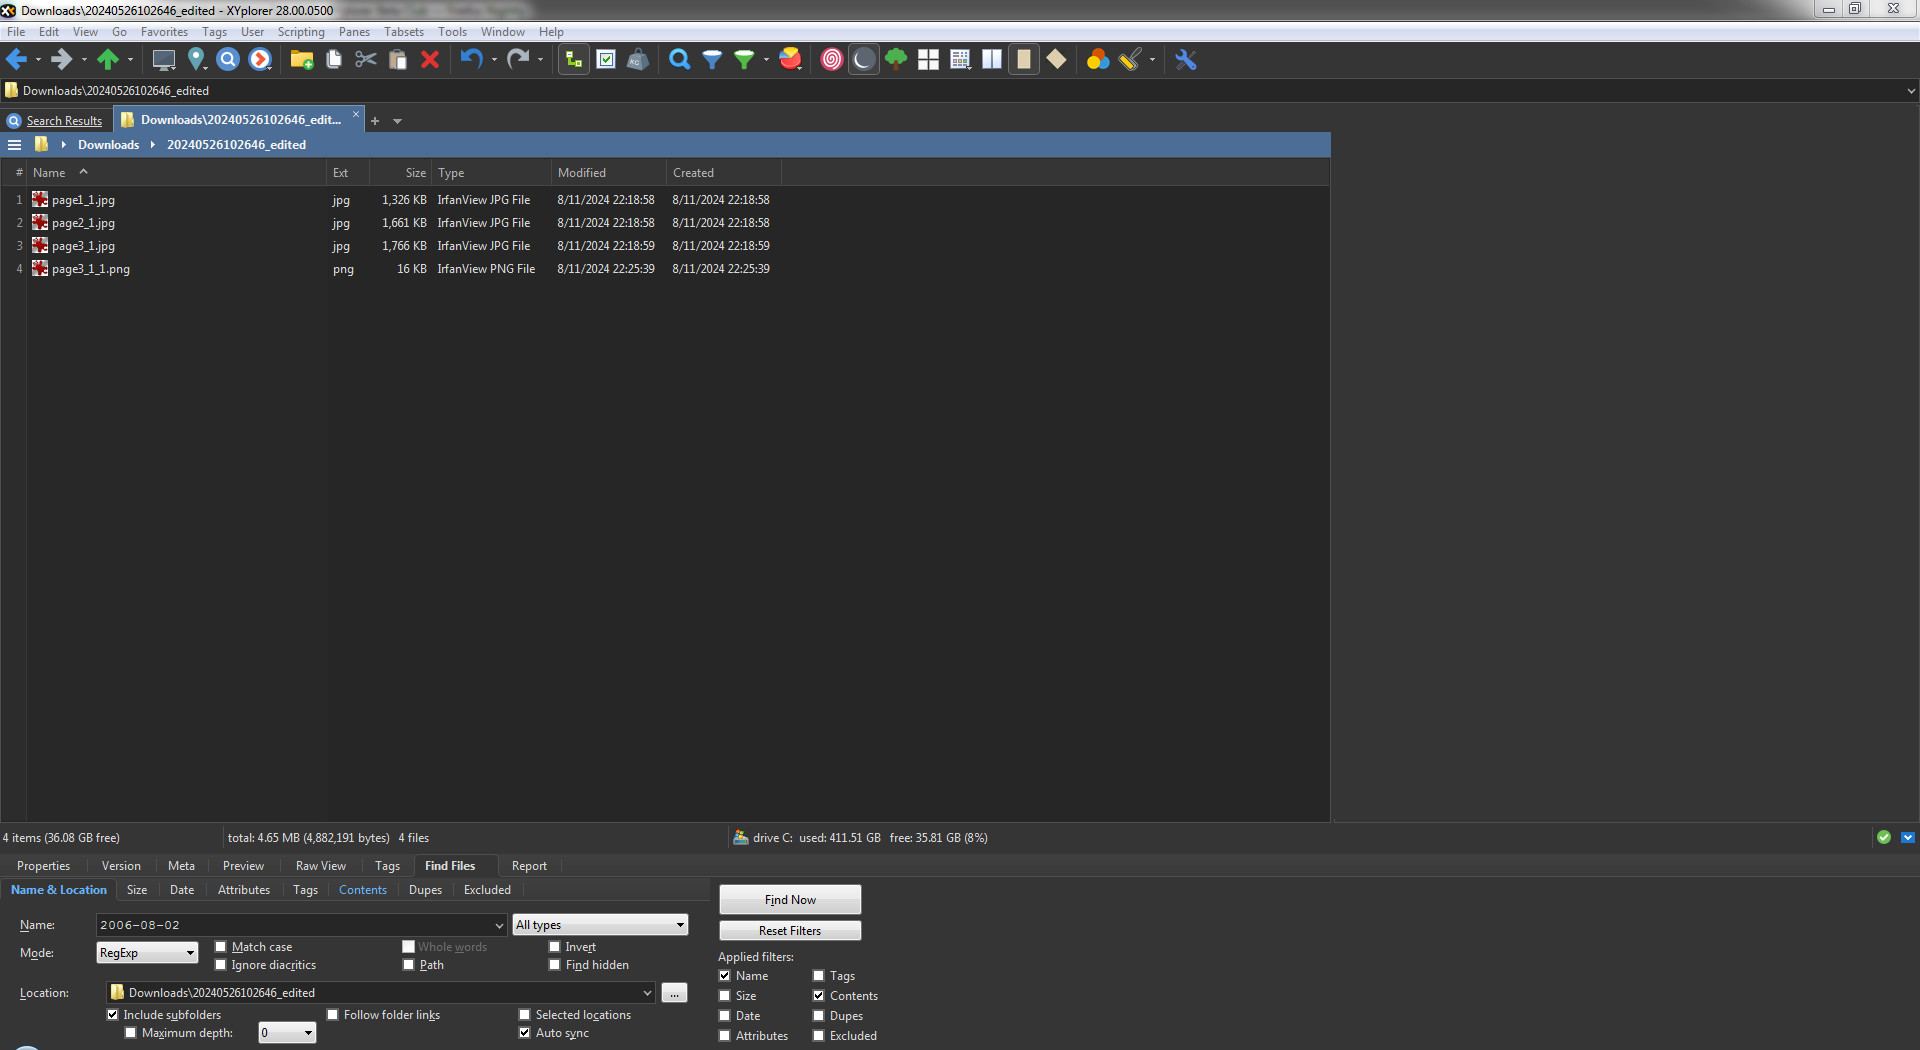This screenshot has width=1920, height=1050.
Task: Click the Reset Filters button
Action: tap(789, 931)
